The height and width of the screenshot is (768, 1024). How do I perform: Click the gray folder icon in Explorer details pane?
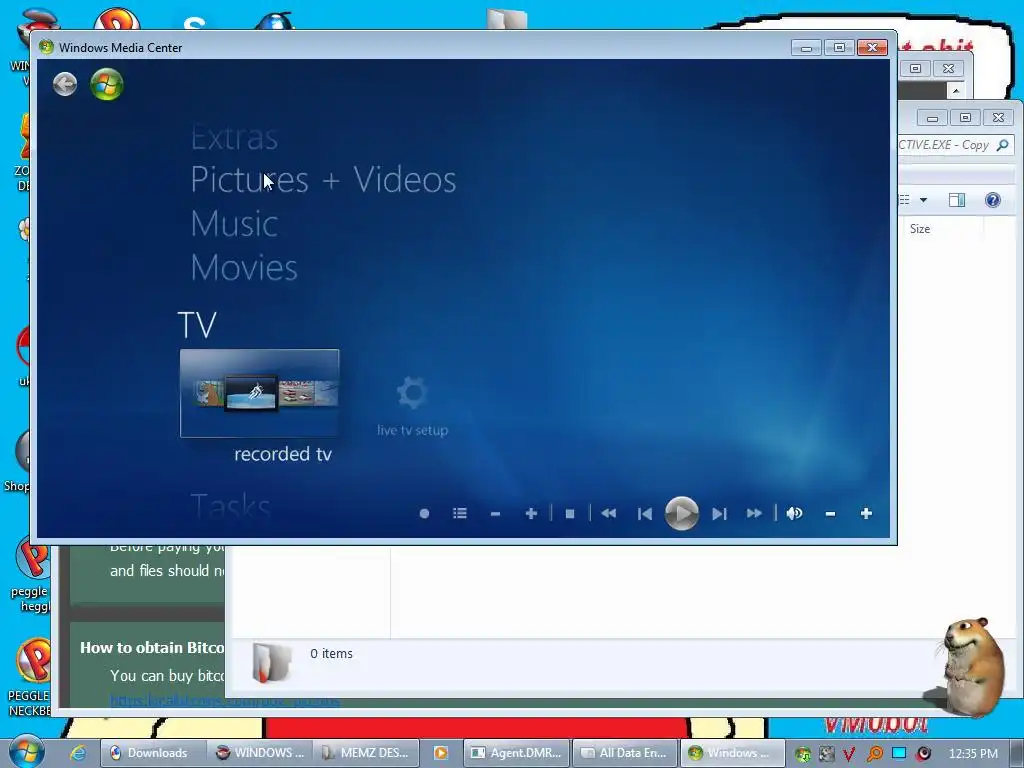point(271,663)
